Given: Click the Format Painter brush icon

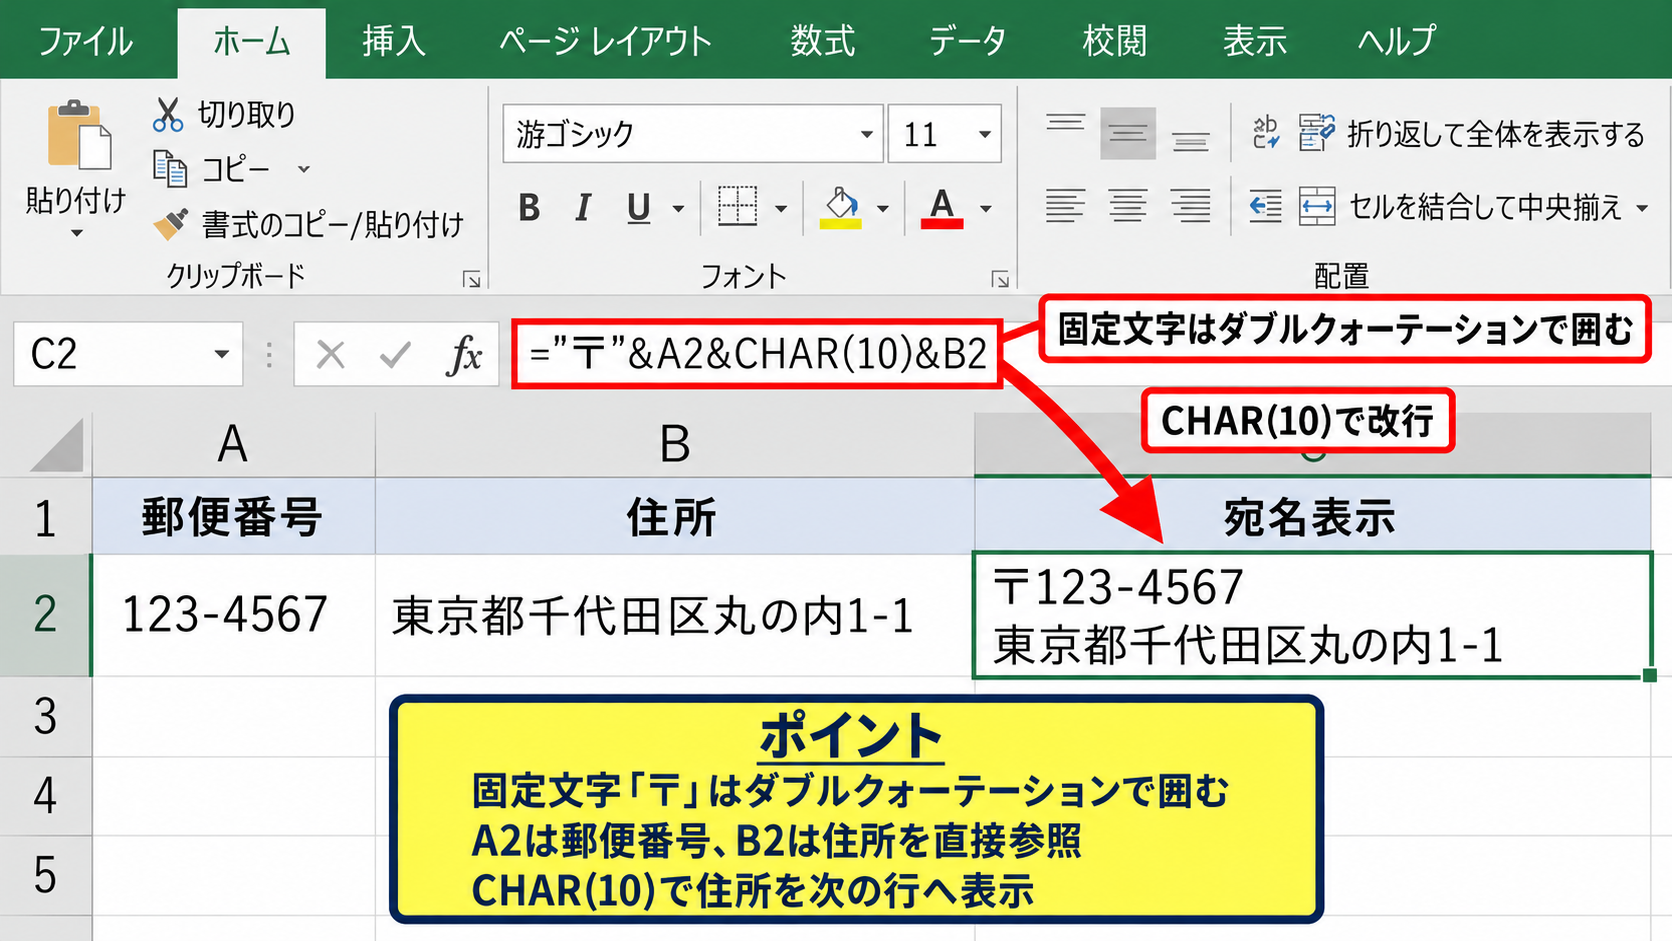Looking at the screenshot, I should [170, 224].
